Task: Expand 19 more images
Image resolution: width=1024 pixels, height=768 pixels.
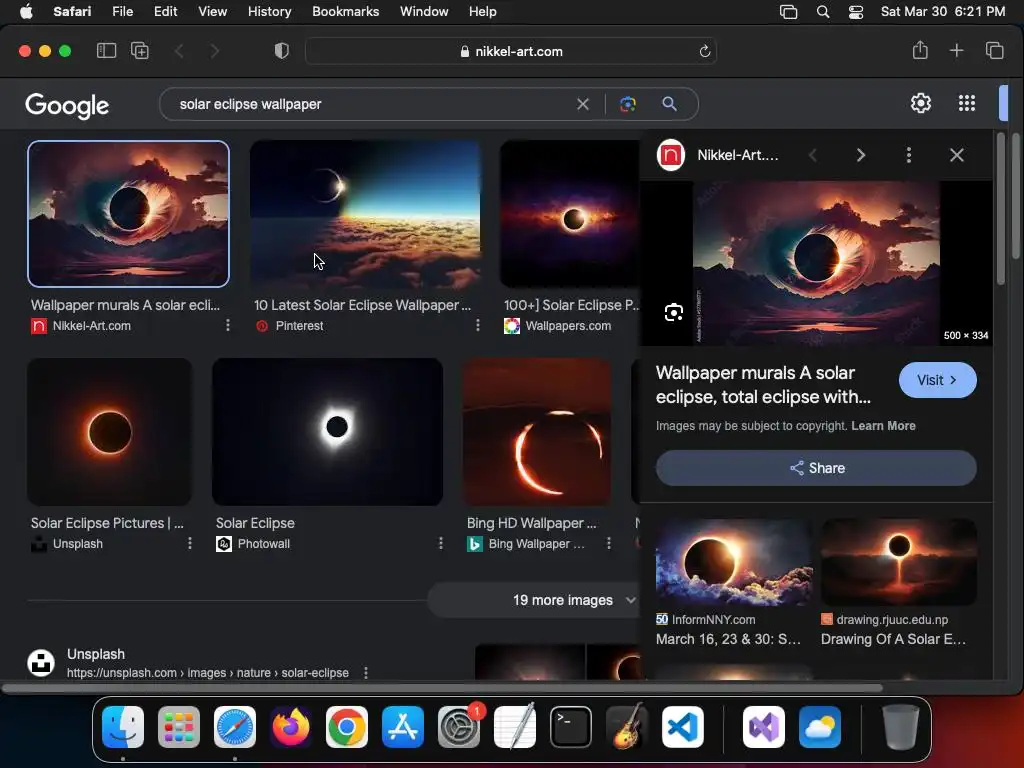Action: 533,600
